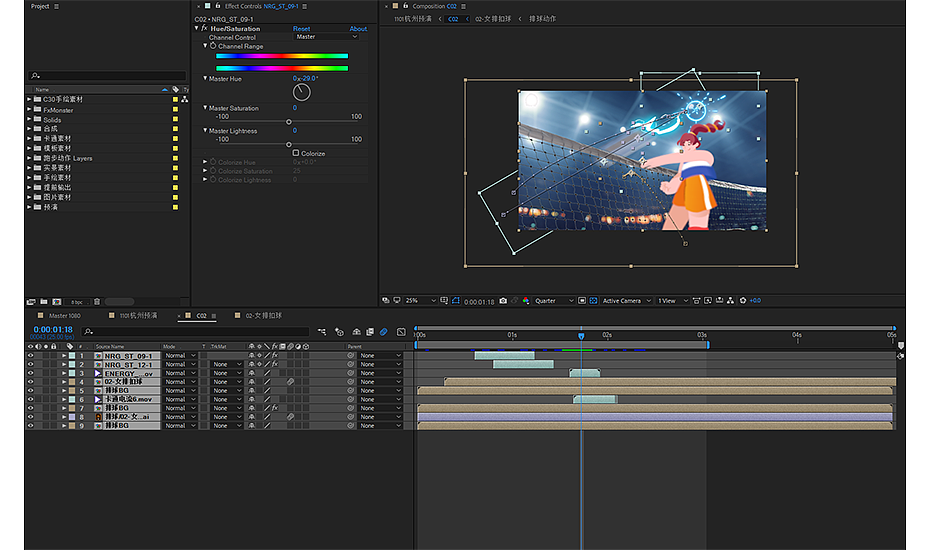
Task: Open the 25% magnification dropdown
Action: 421,301
